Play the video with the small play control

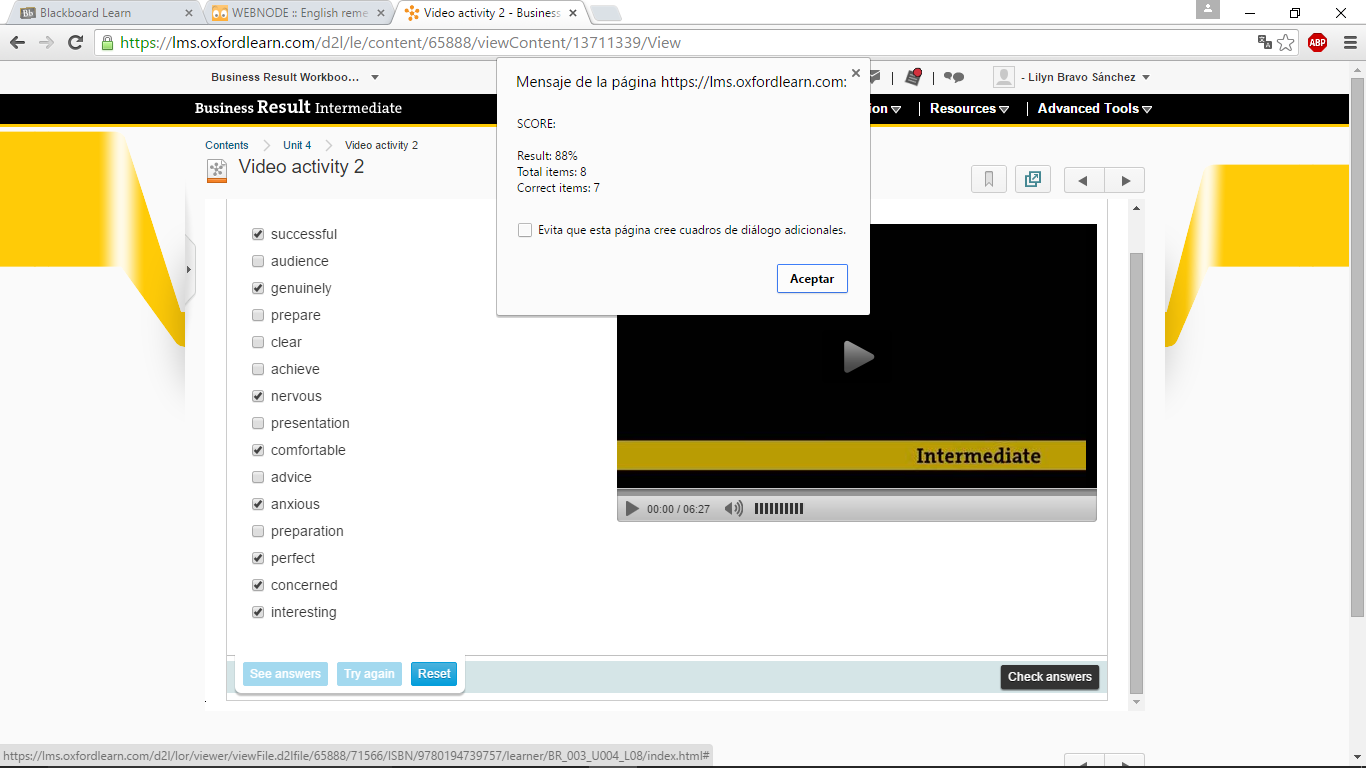(x=631, y=509)
